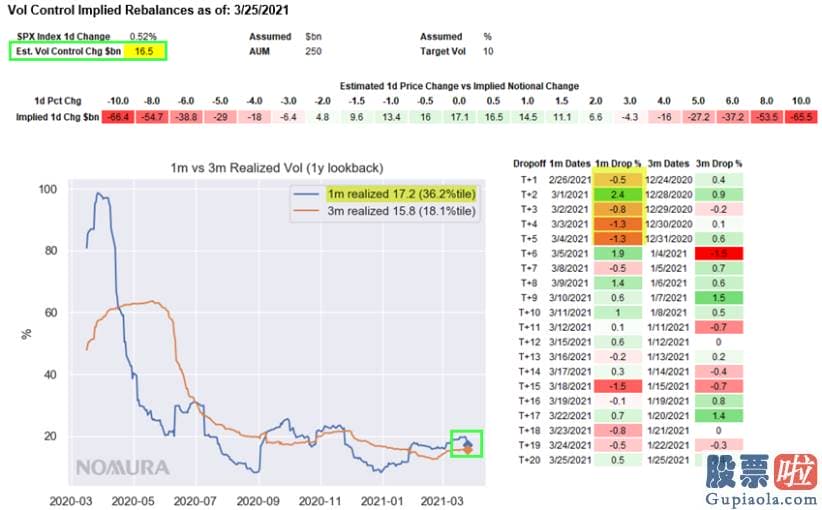
Task: Select legend entry "3m realized 15.8 (18.1%tile)"
Action: point(402,211)
